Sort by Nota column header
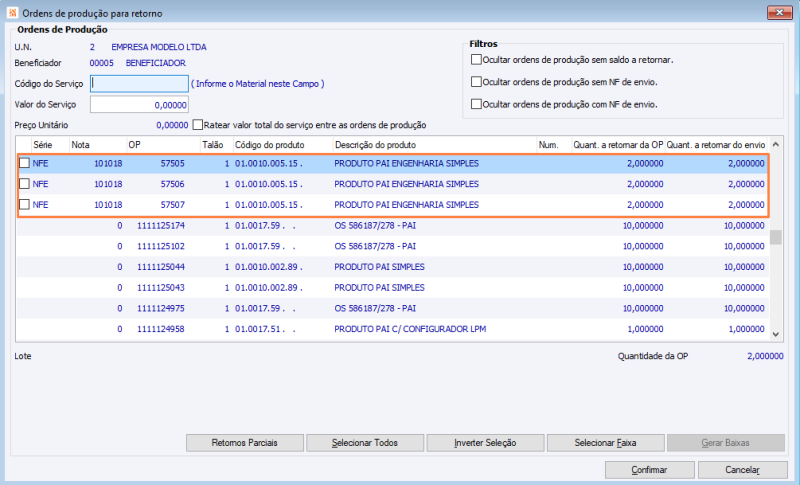 [97, 145]
